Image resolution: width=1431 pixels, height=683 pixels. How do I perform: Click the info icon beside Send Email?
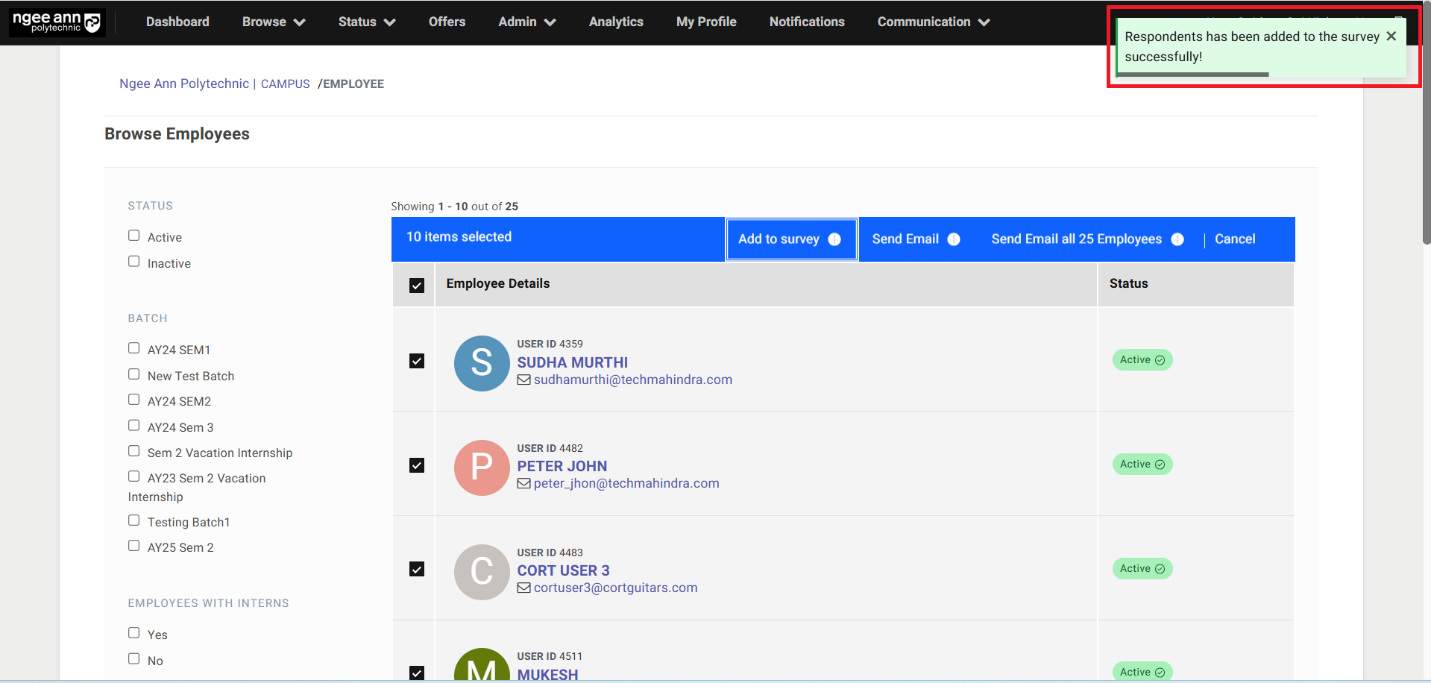(953, 239)
